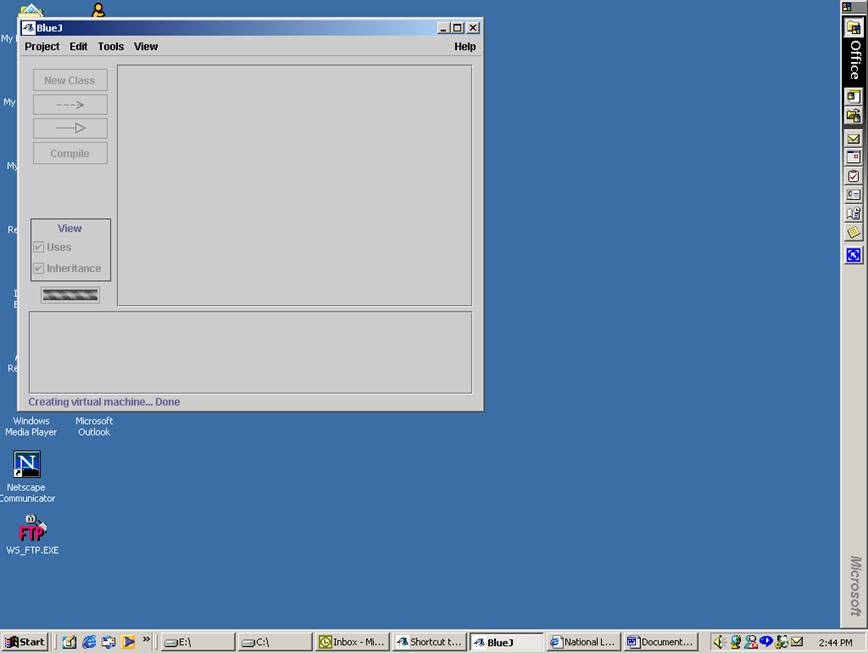The height and width of the screenshot is (653, 868).
Task: Open Netscape Communicator from the desktop
Action: coord(26,465)
